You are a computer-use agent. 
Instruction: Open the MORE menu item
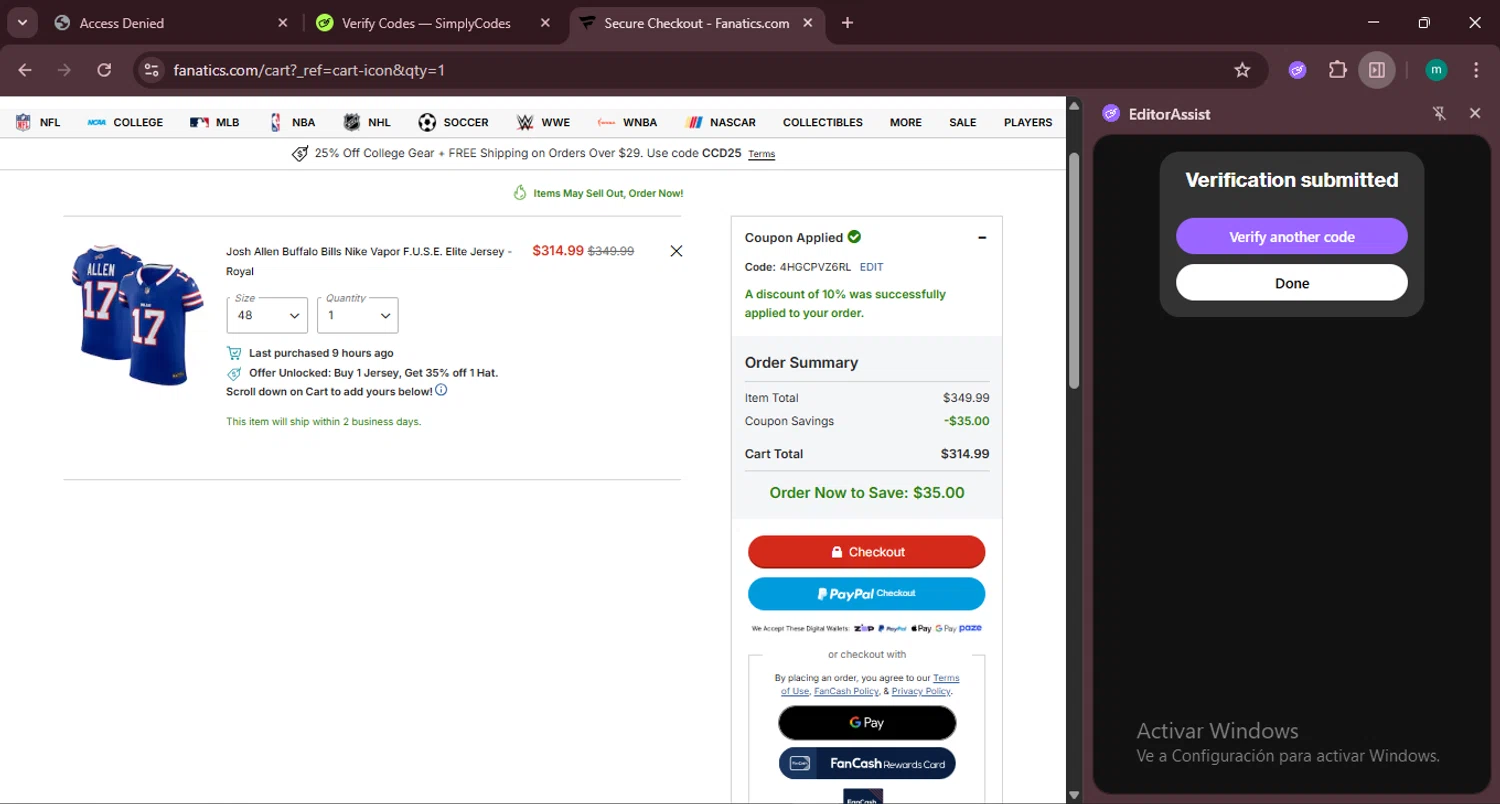[x=906, y=122]
